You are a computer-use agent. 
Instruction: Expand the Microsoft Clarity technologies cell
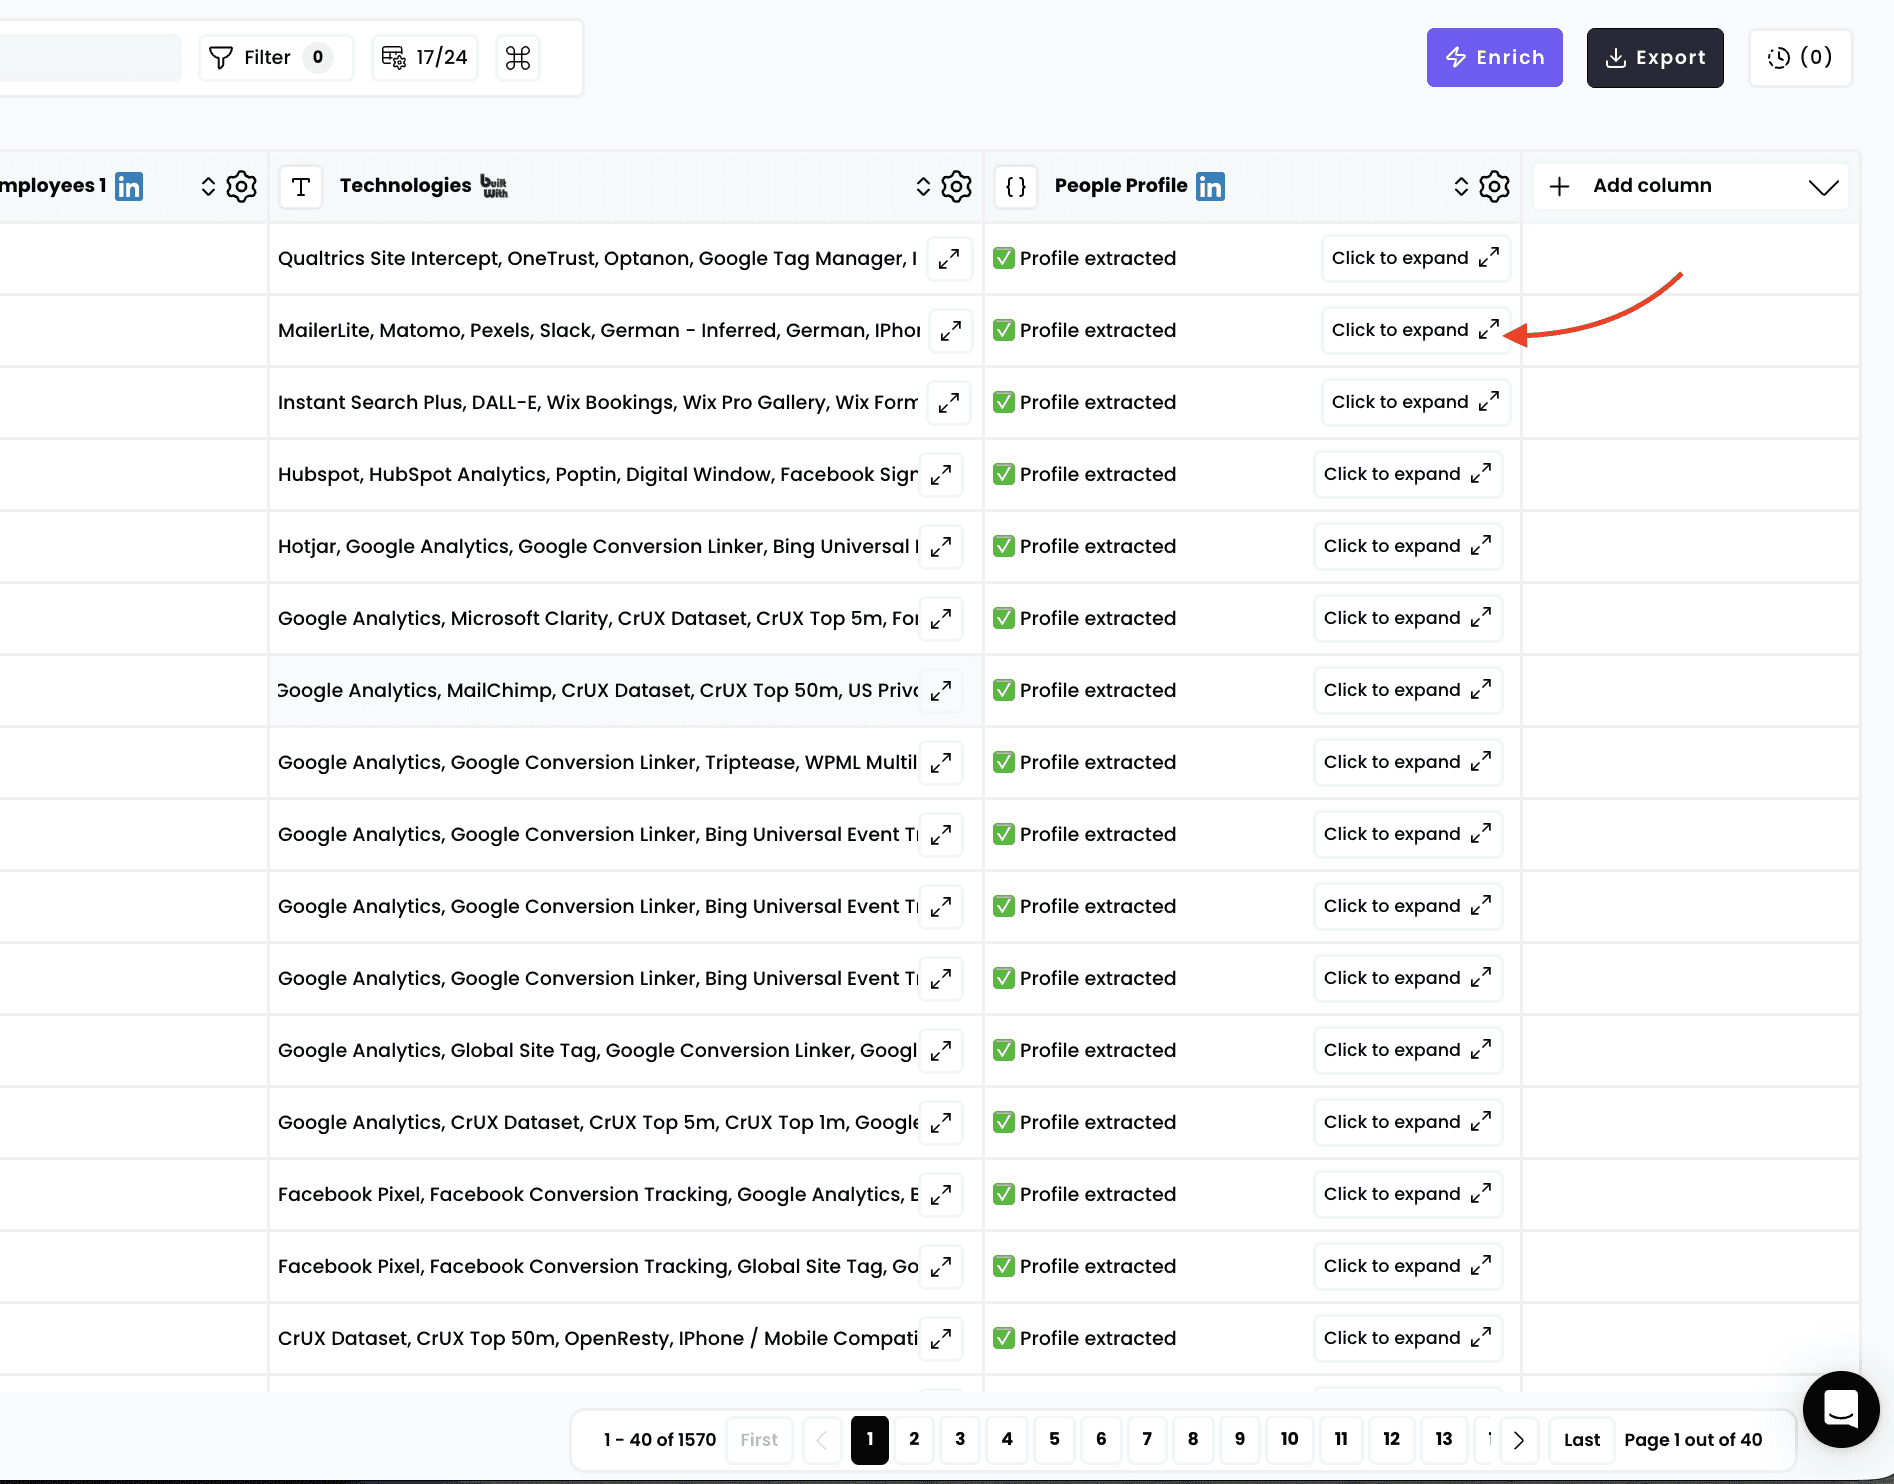[941, 618]
